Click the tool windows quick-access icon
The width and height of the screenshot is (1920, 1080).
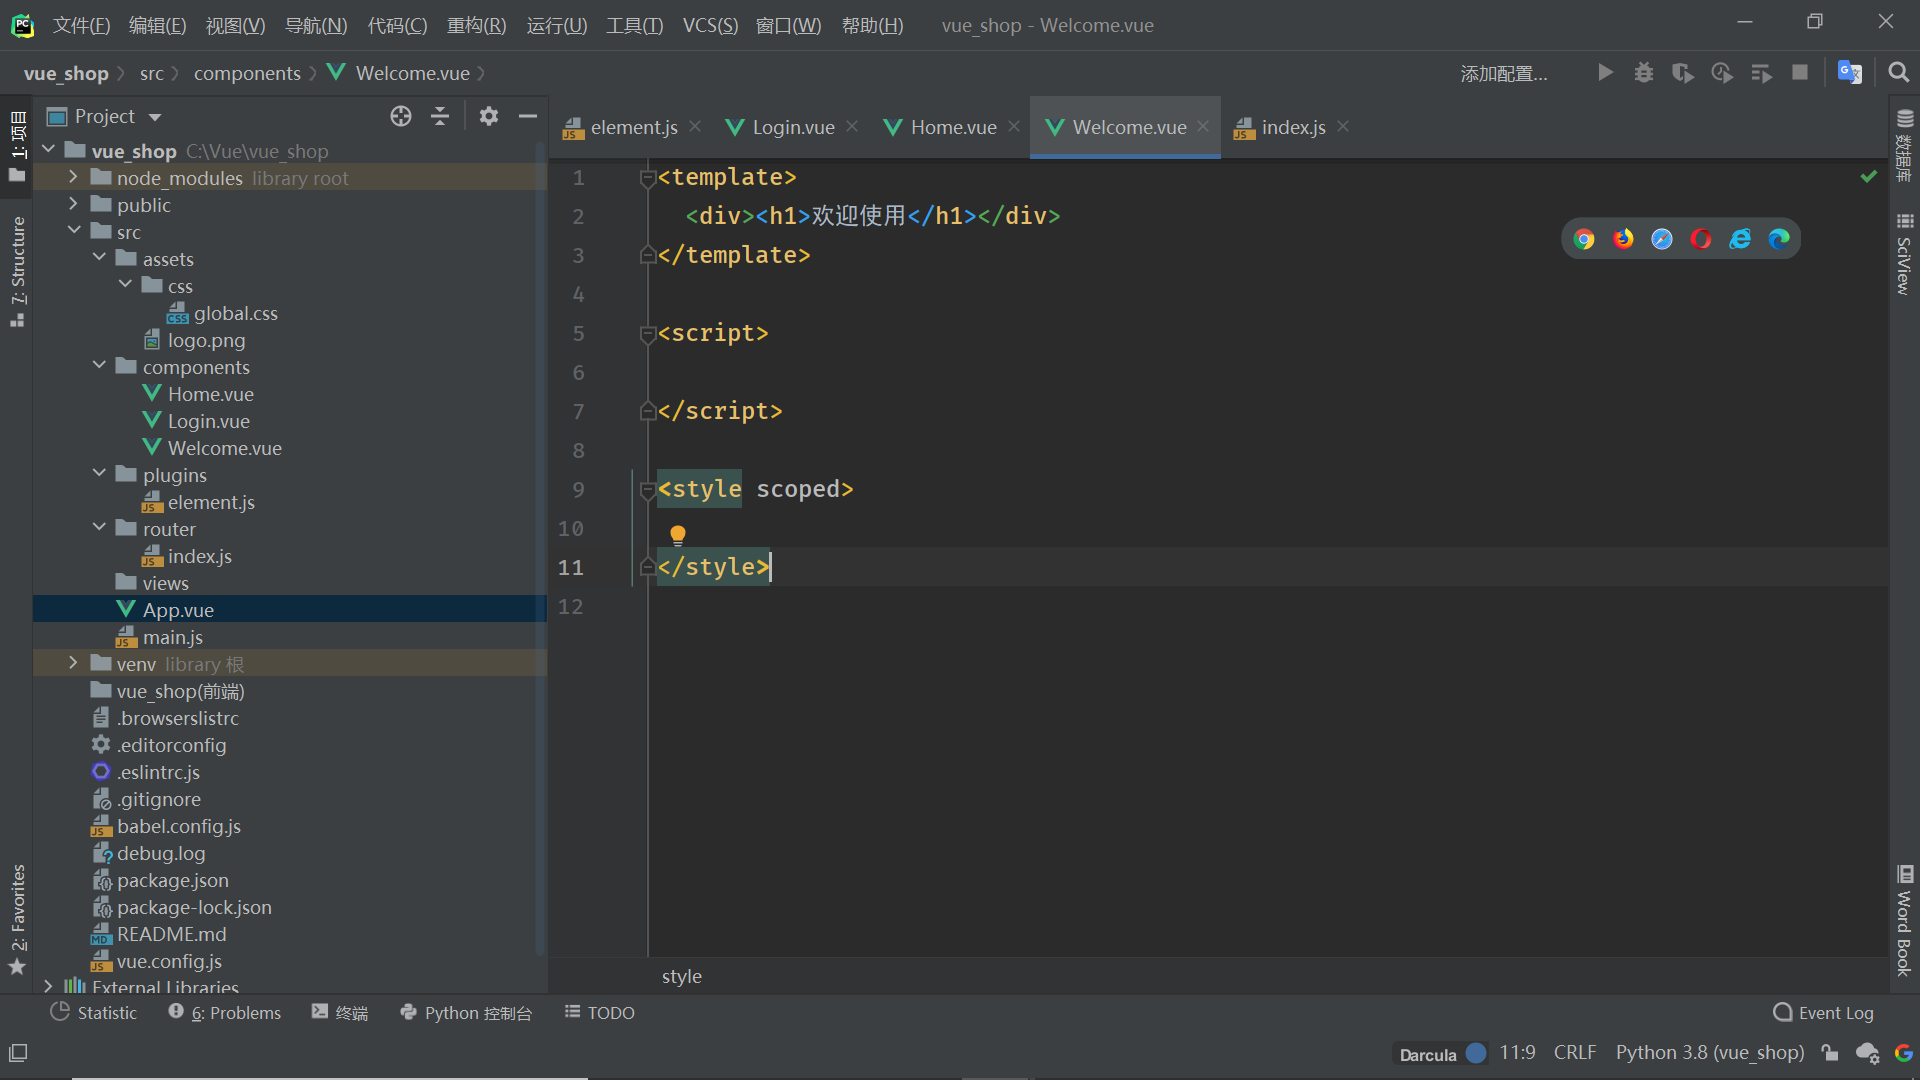point(18,1052)
